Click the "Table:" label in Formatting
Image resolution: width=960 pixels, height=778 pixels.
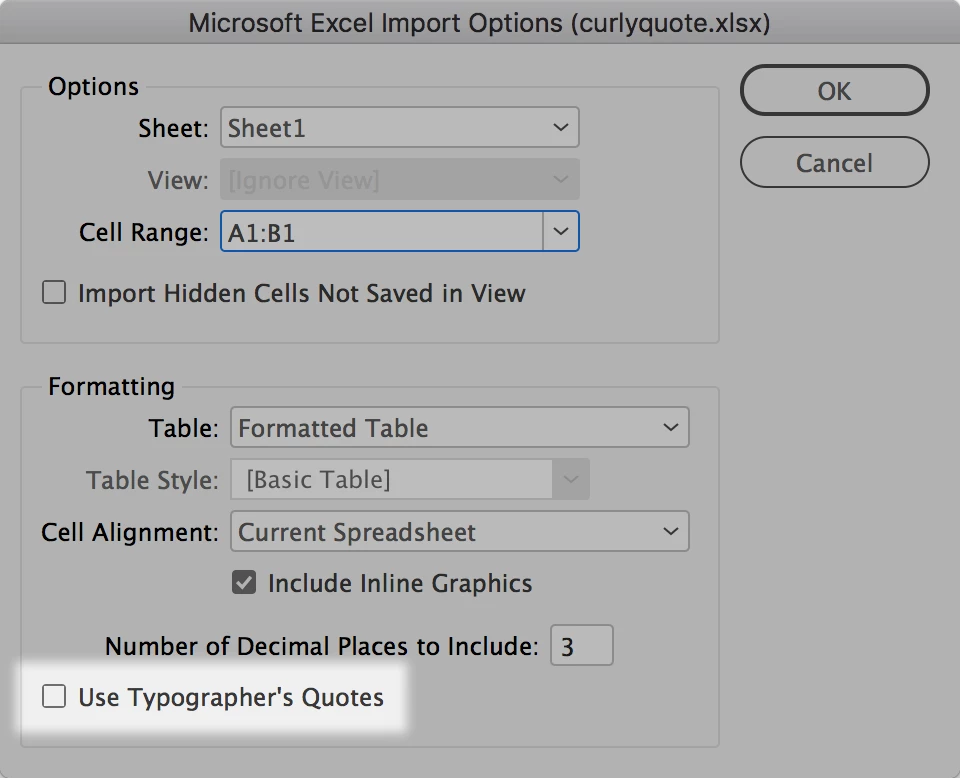click(x=183, y=429)
